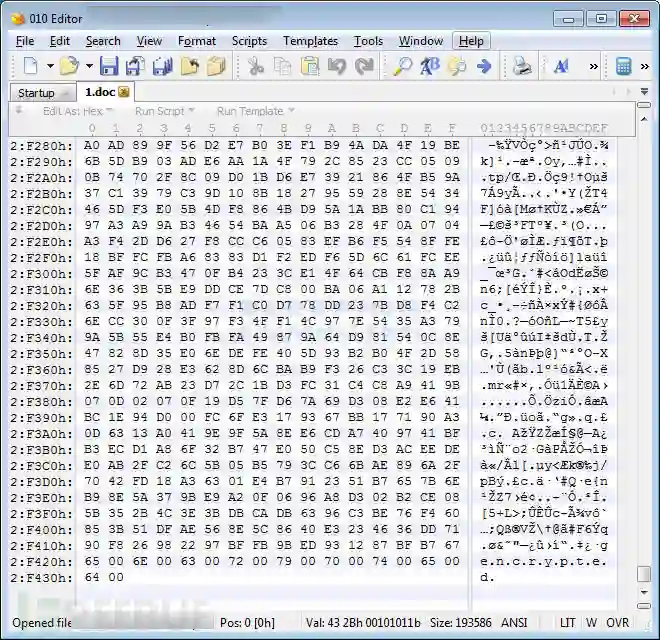
Task: Select the 1.doc tab
Action: click(100, 92)
